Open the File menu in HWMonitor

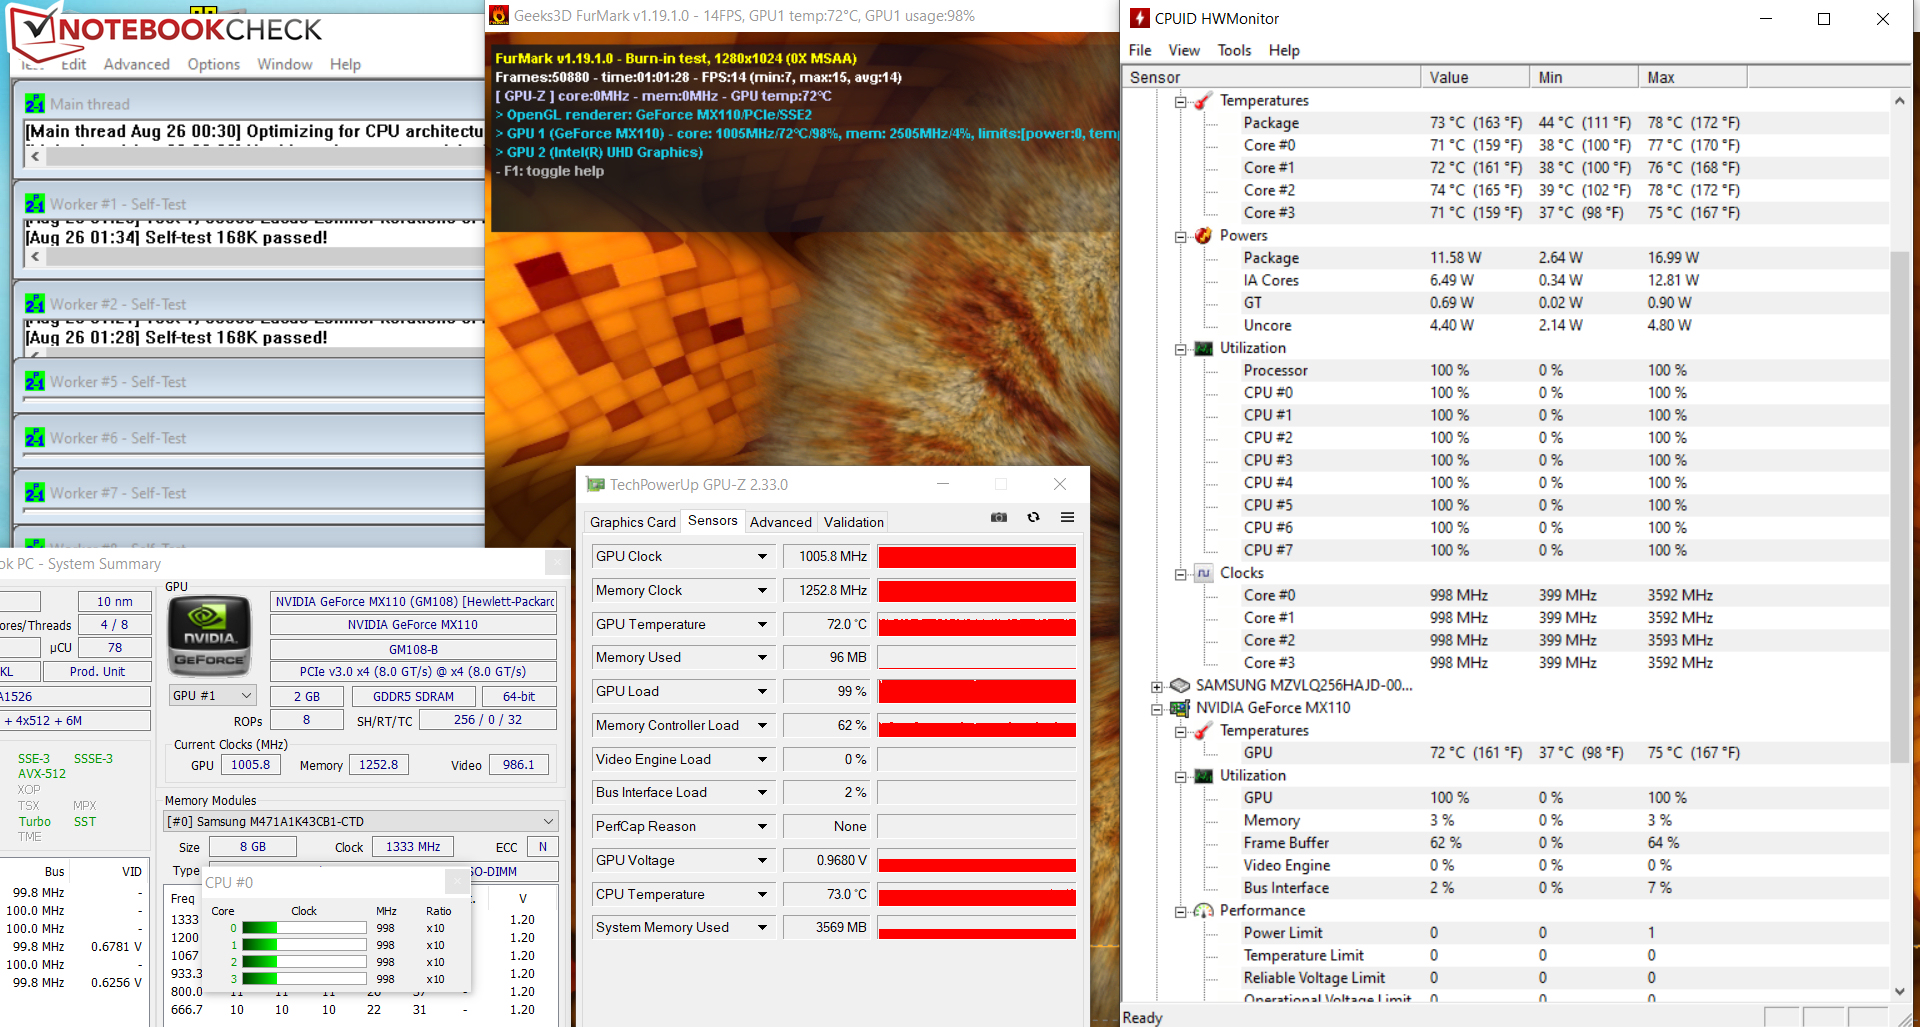[x=1140, y=50]
